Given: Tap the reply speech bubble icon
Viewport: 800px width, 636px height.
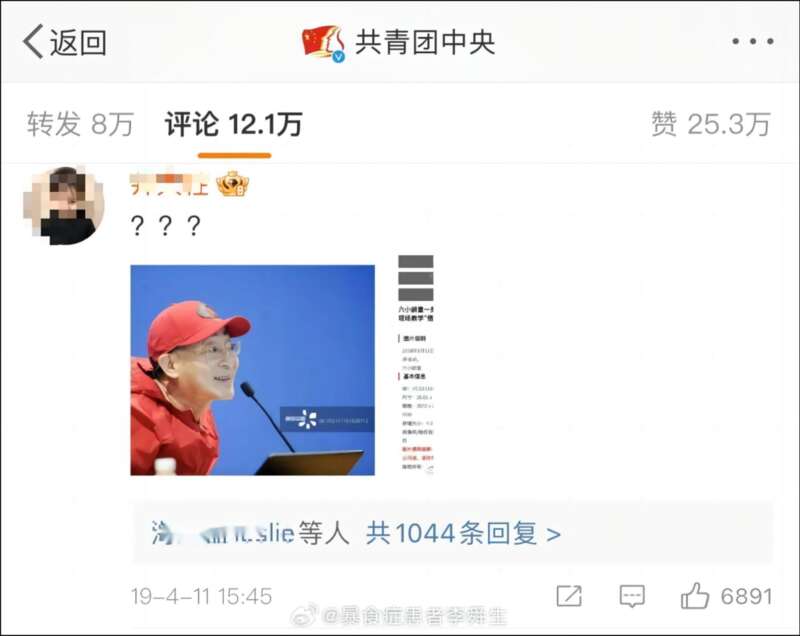Looking at the screenshot, I should (632, 596).
